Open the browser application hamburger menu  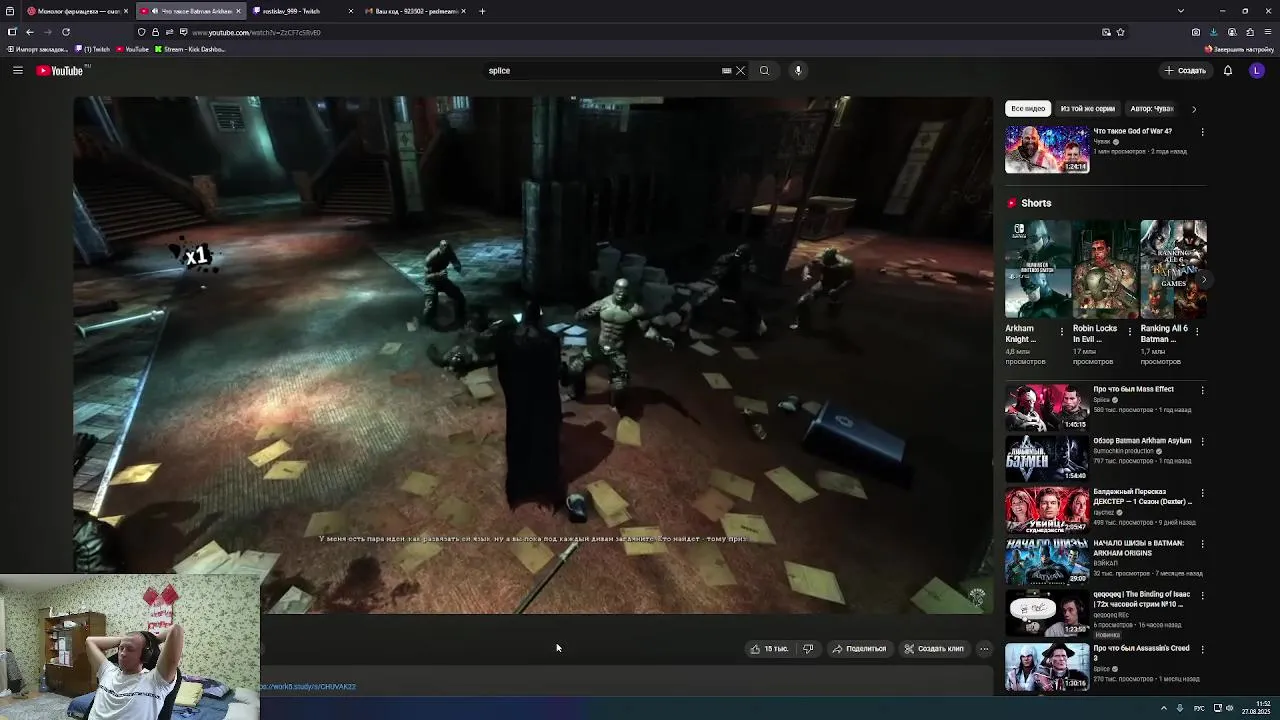tap(1268, 32)
